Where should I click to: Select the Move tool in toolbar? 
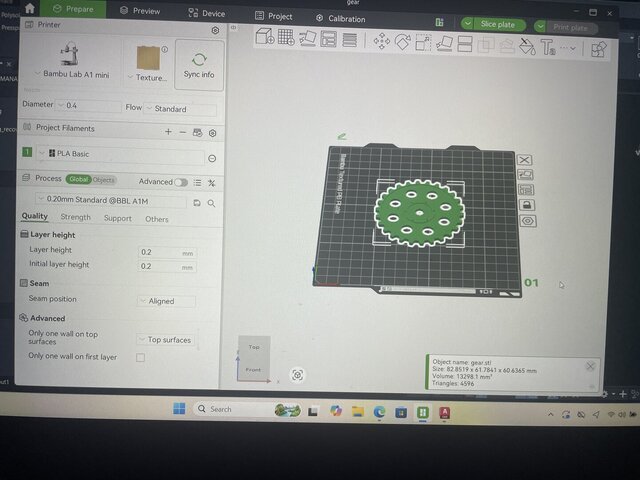pyautogui.click(x=381, y=41)
